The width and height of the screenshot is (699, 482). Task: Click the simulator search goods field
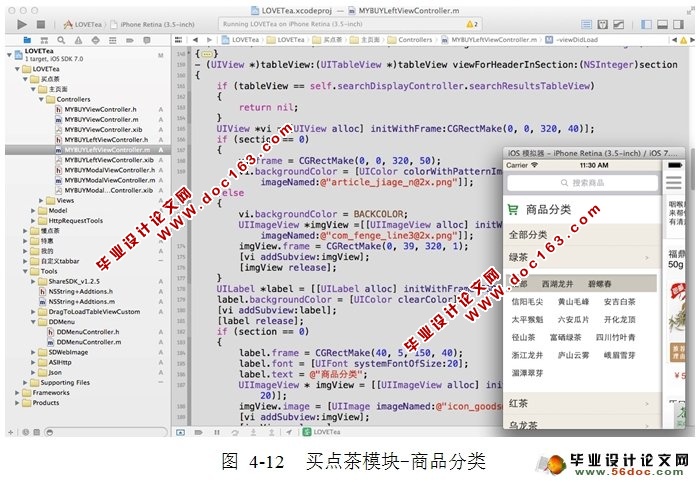pos(582,183)
